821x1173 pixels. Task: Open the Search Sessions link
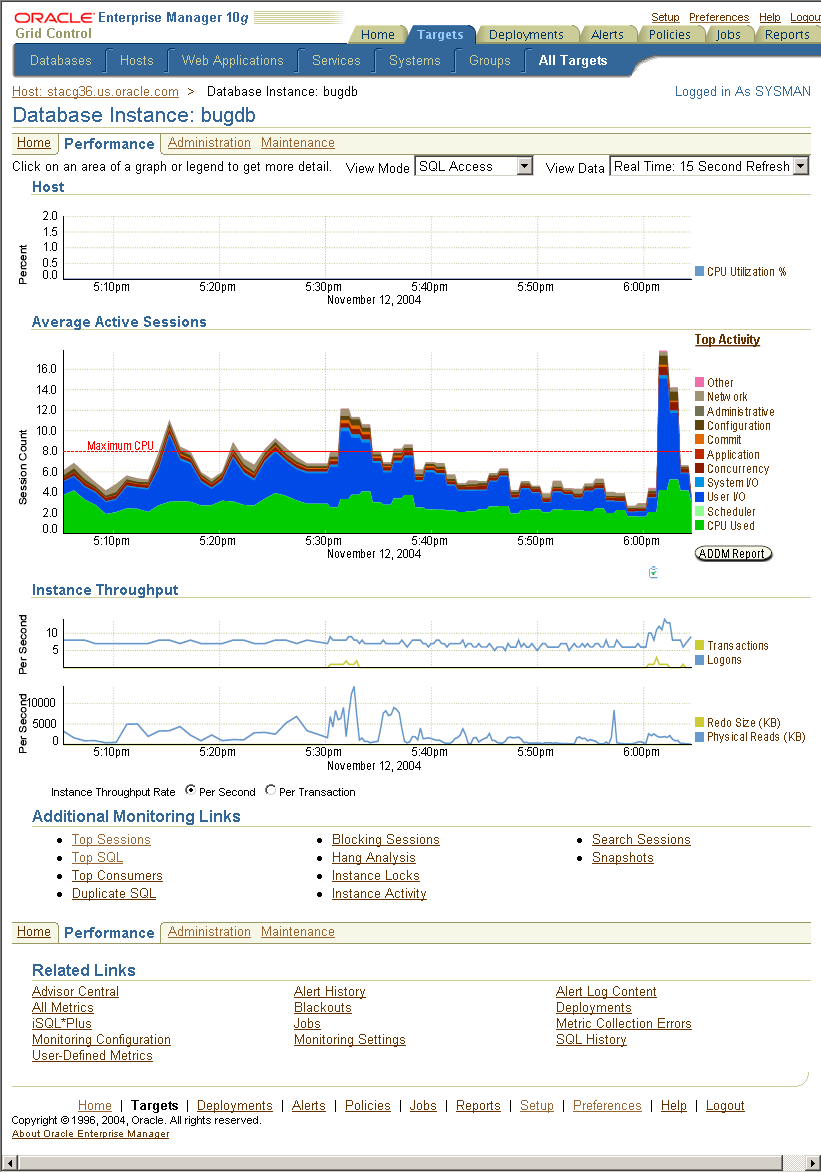641,839
